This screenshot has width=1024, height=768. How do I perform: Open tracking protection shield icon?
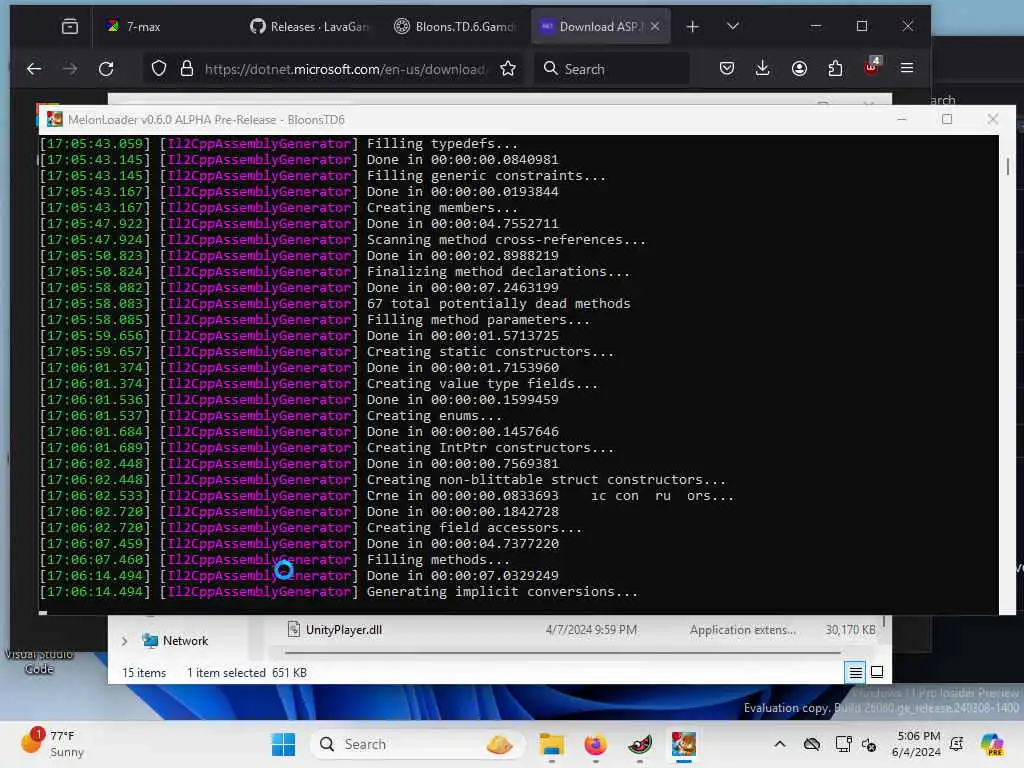point(159,69)
